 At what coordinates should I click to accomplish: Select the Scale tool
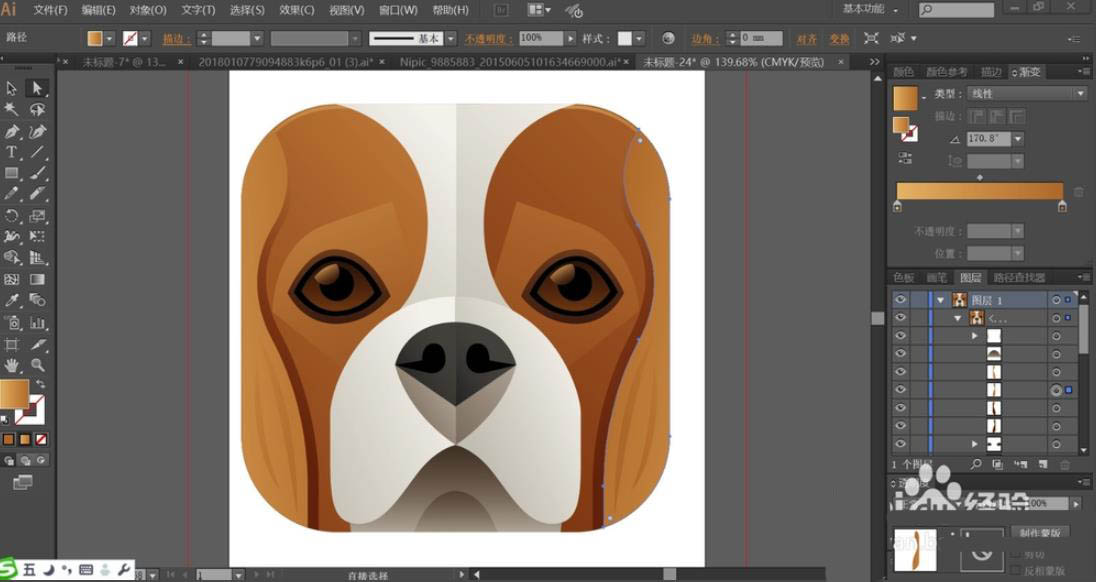click(37, 216)
